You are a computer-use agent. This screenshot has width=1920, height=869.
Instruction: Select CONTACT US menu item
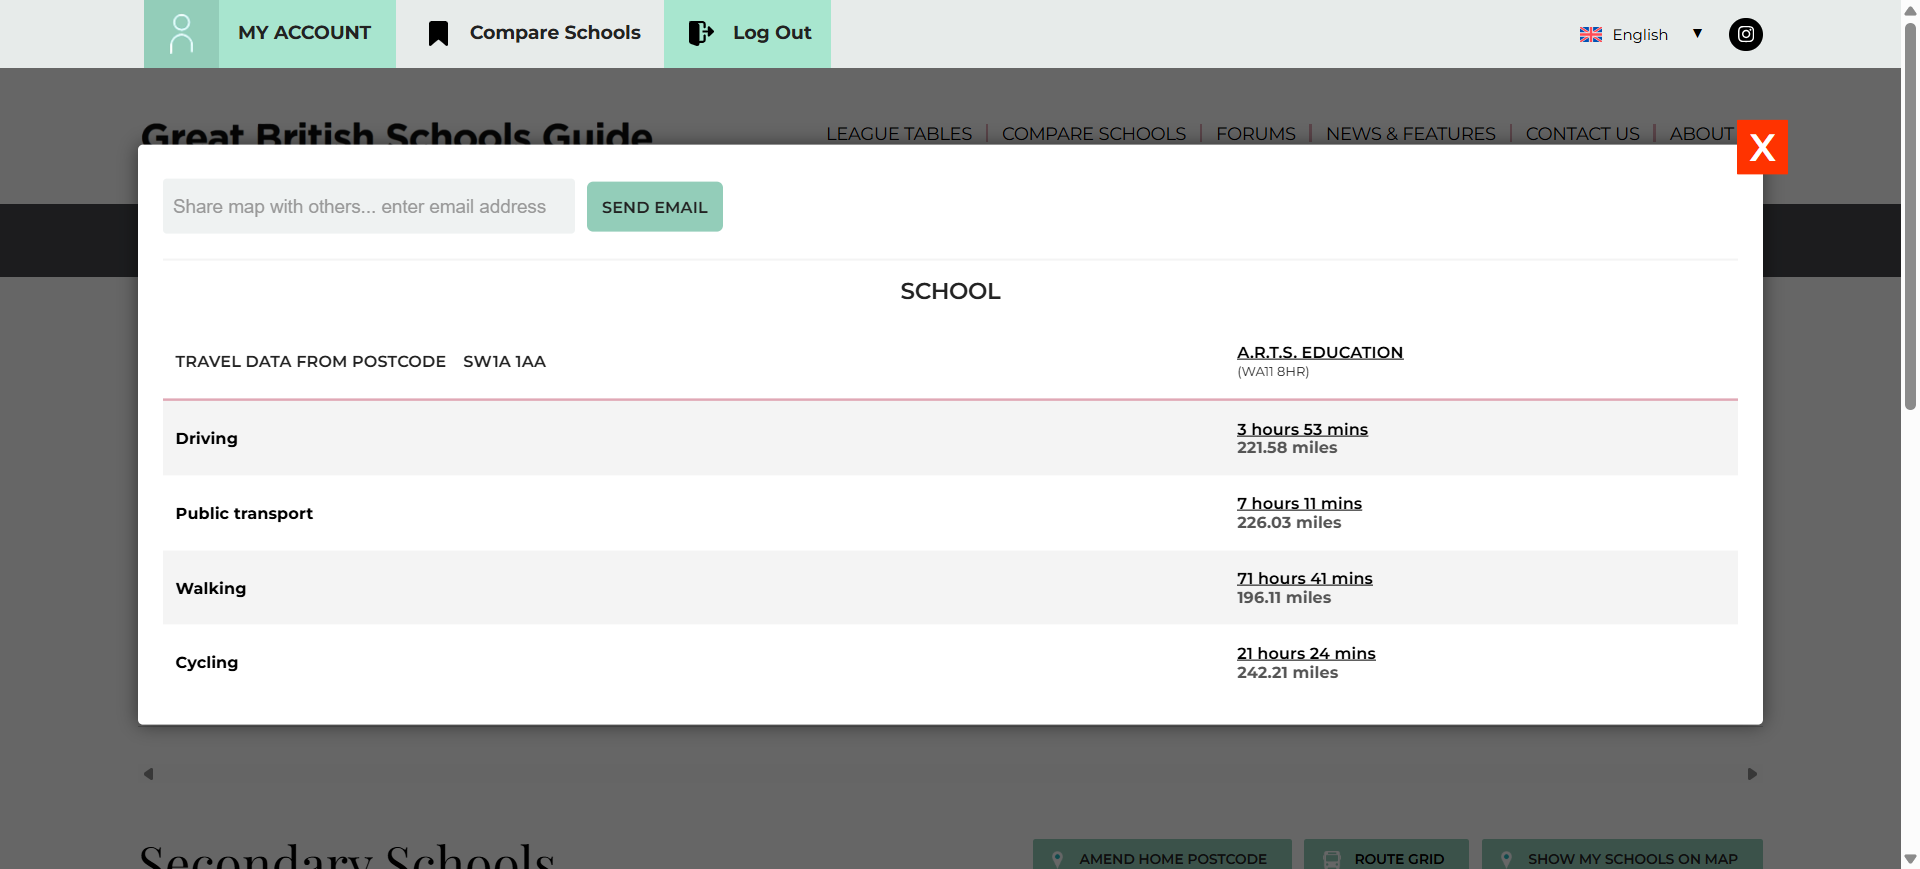point(1583,133)
